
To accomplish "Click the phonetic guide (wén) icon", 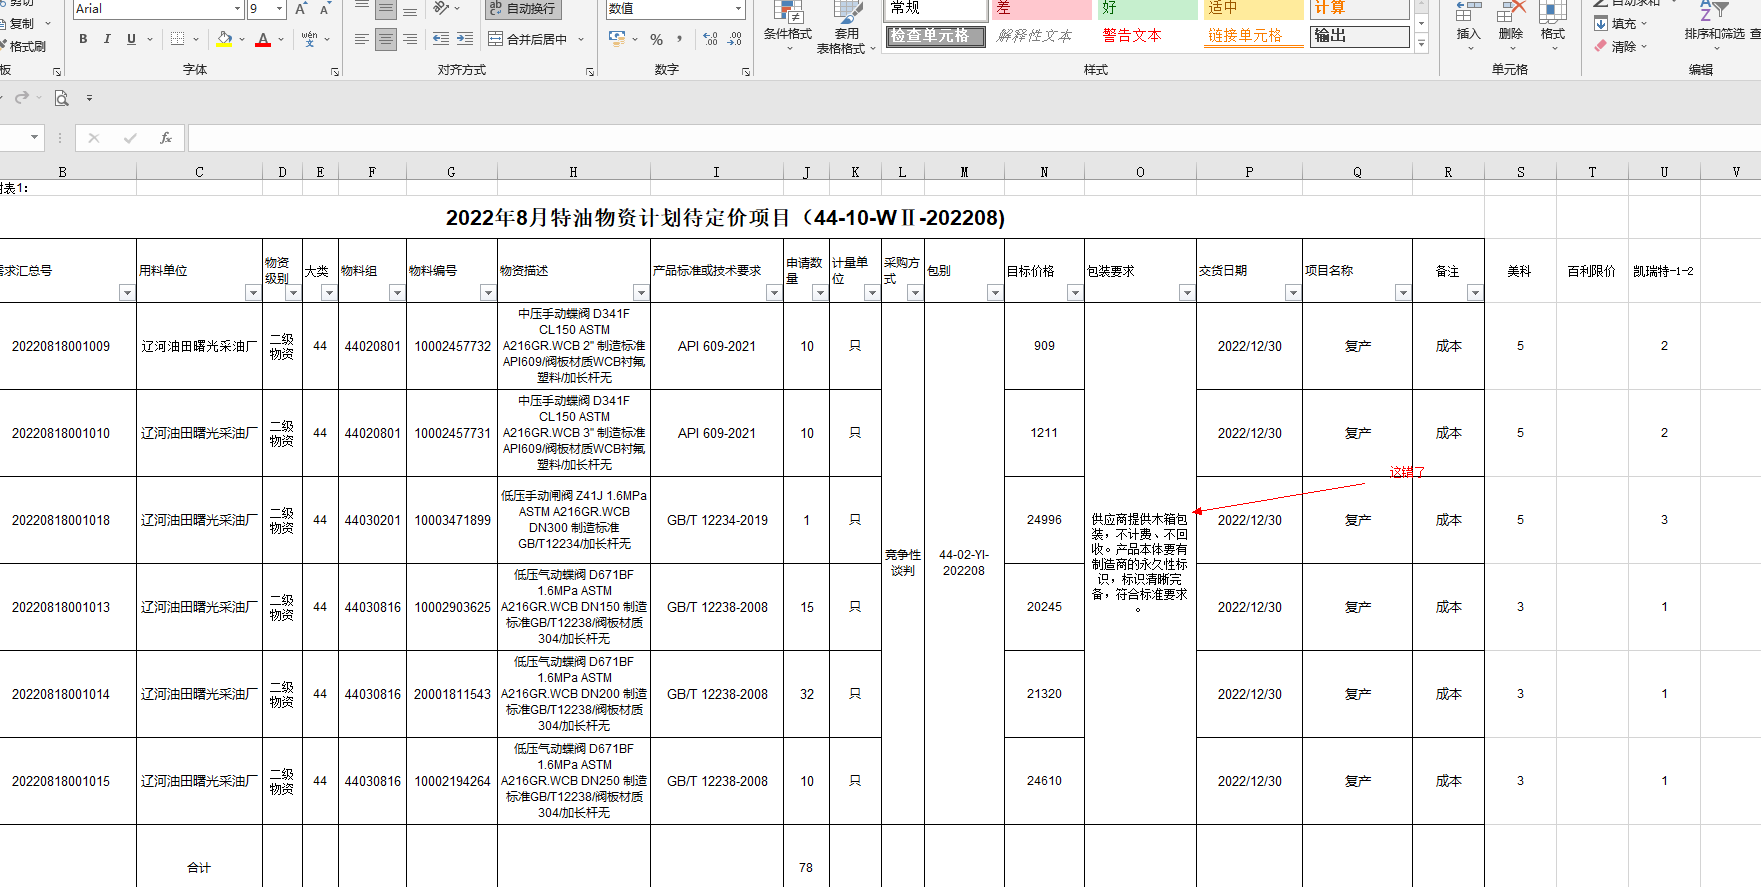I will (309, 39).
